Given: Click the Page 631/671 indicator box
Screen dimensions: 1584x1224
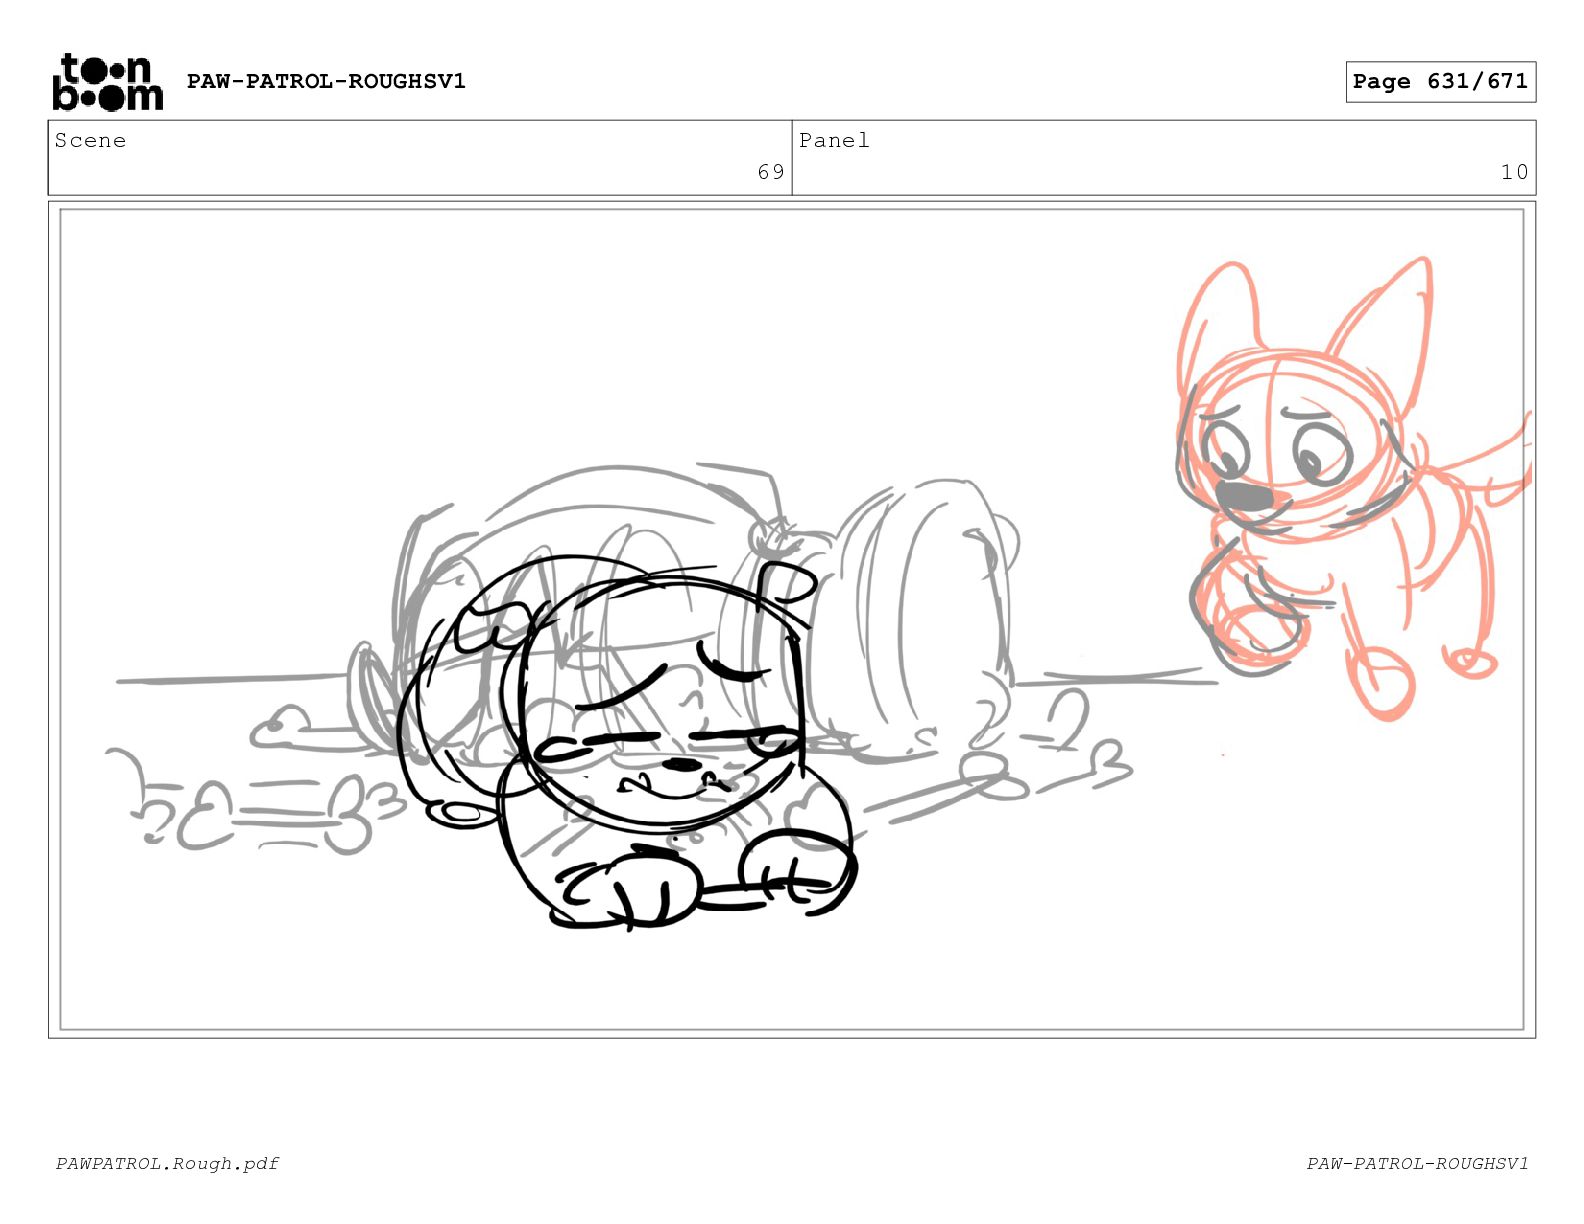Looking at the screenshot, I should point(1440,82).
